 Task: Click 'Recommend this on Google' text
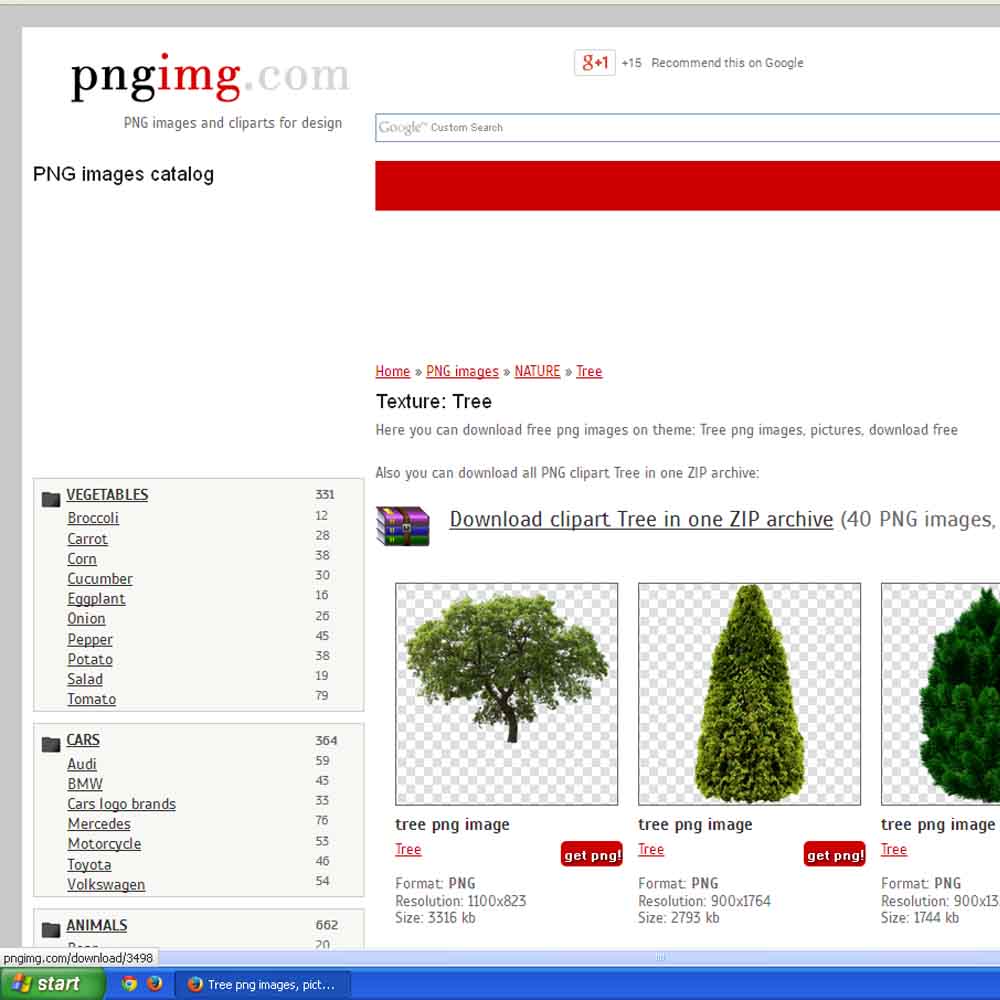[x=728, y=62]
